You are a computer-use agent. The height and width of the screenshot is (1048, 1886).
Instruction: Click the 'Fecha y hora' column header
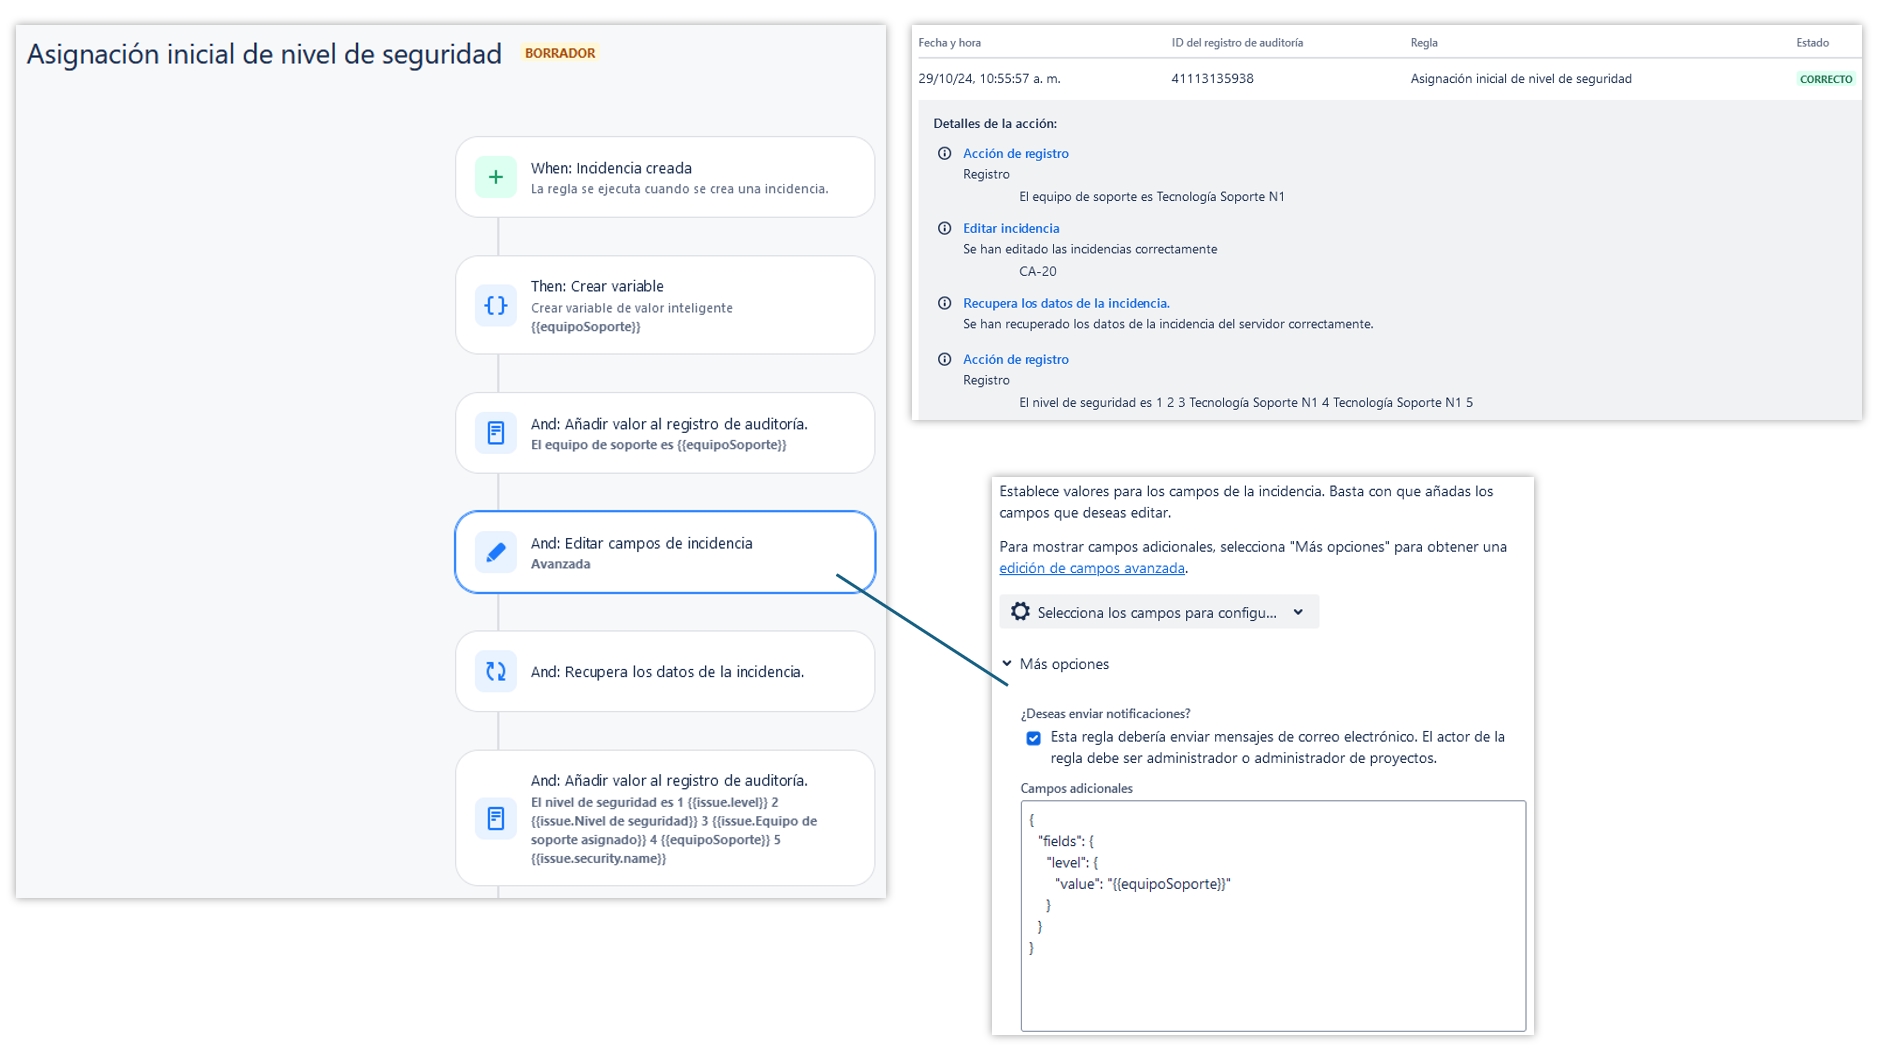pyautogui.click(x=949, y=43)
